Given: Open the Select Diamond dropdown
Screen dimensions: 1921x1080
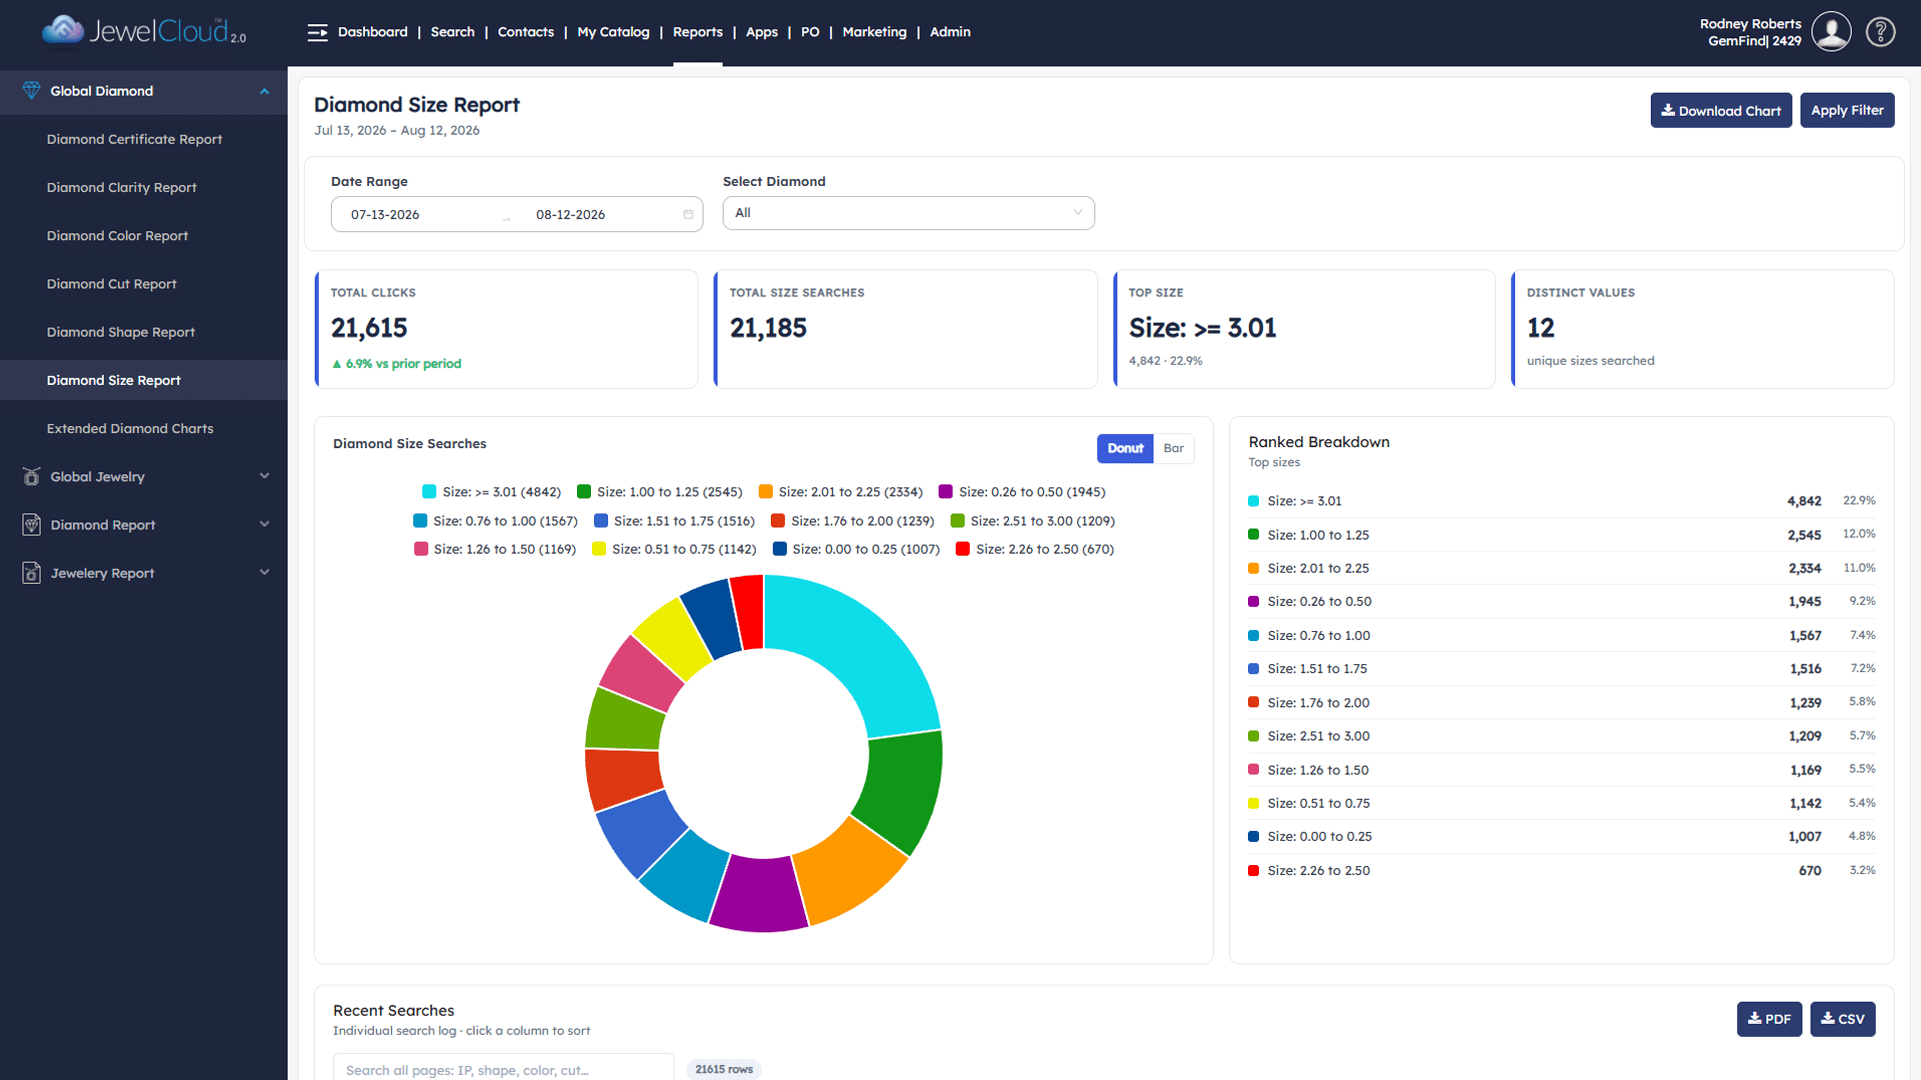Looking at the screenshot, I should (908, 213).
